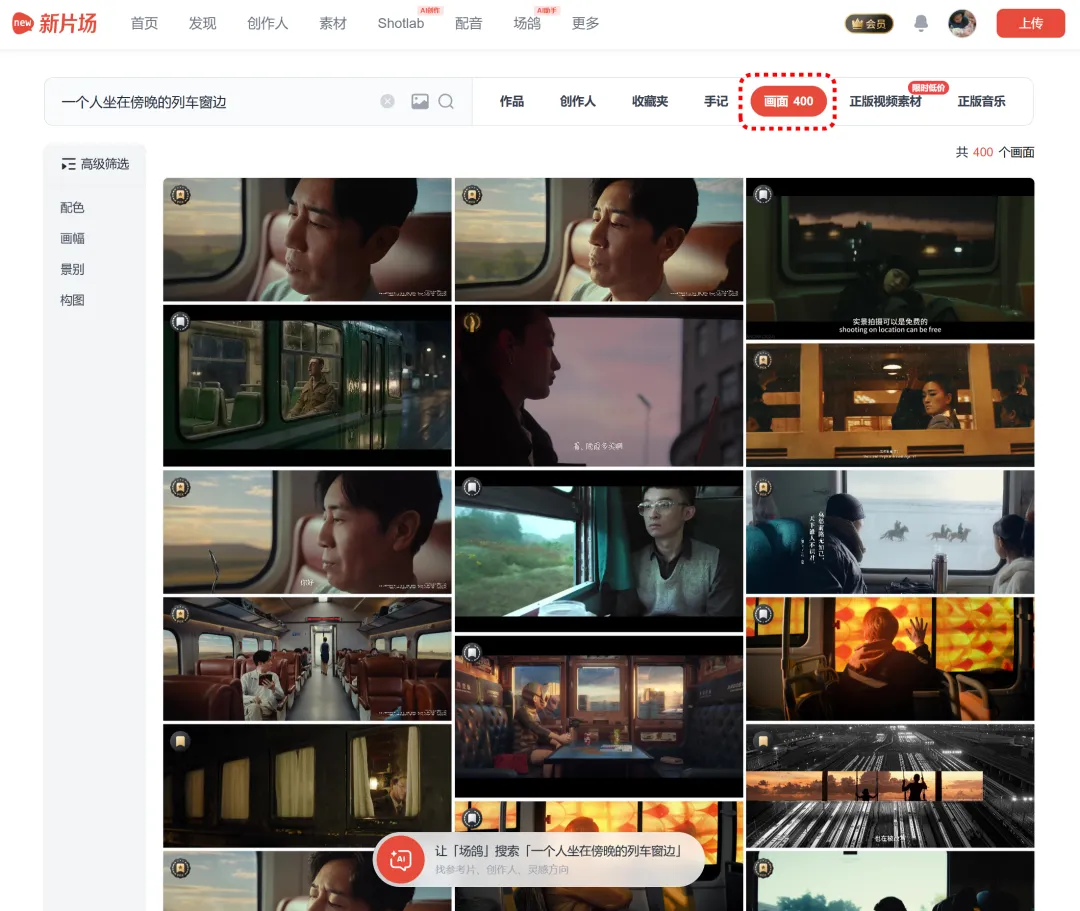The width and height of the screenshot is (1080, 911).
Task: Open 场鸽 in top navigation
Action: 527,23
